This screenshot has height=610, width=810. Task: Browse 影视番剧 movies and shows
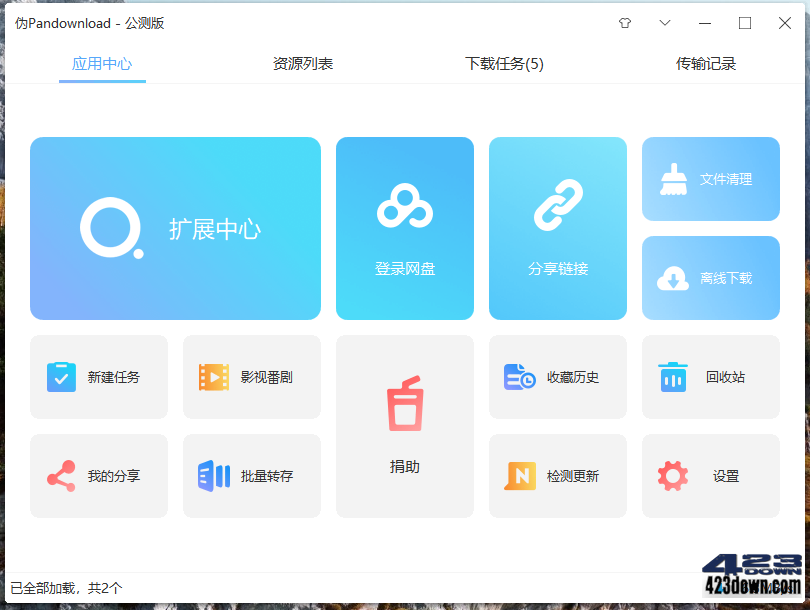tap(251, 377)
